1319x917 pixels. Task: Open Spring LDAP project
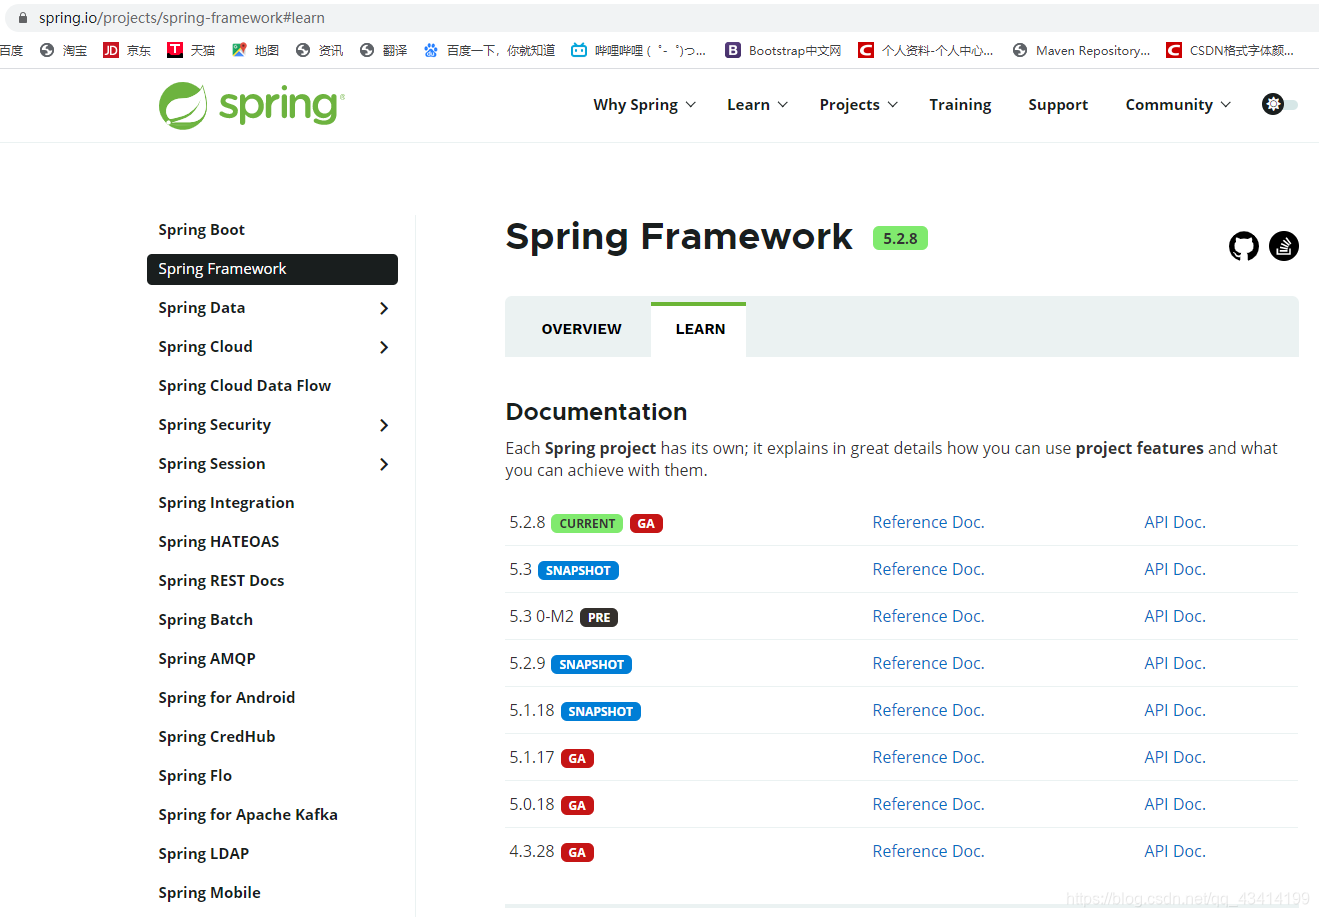(x=203, y=854)
